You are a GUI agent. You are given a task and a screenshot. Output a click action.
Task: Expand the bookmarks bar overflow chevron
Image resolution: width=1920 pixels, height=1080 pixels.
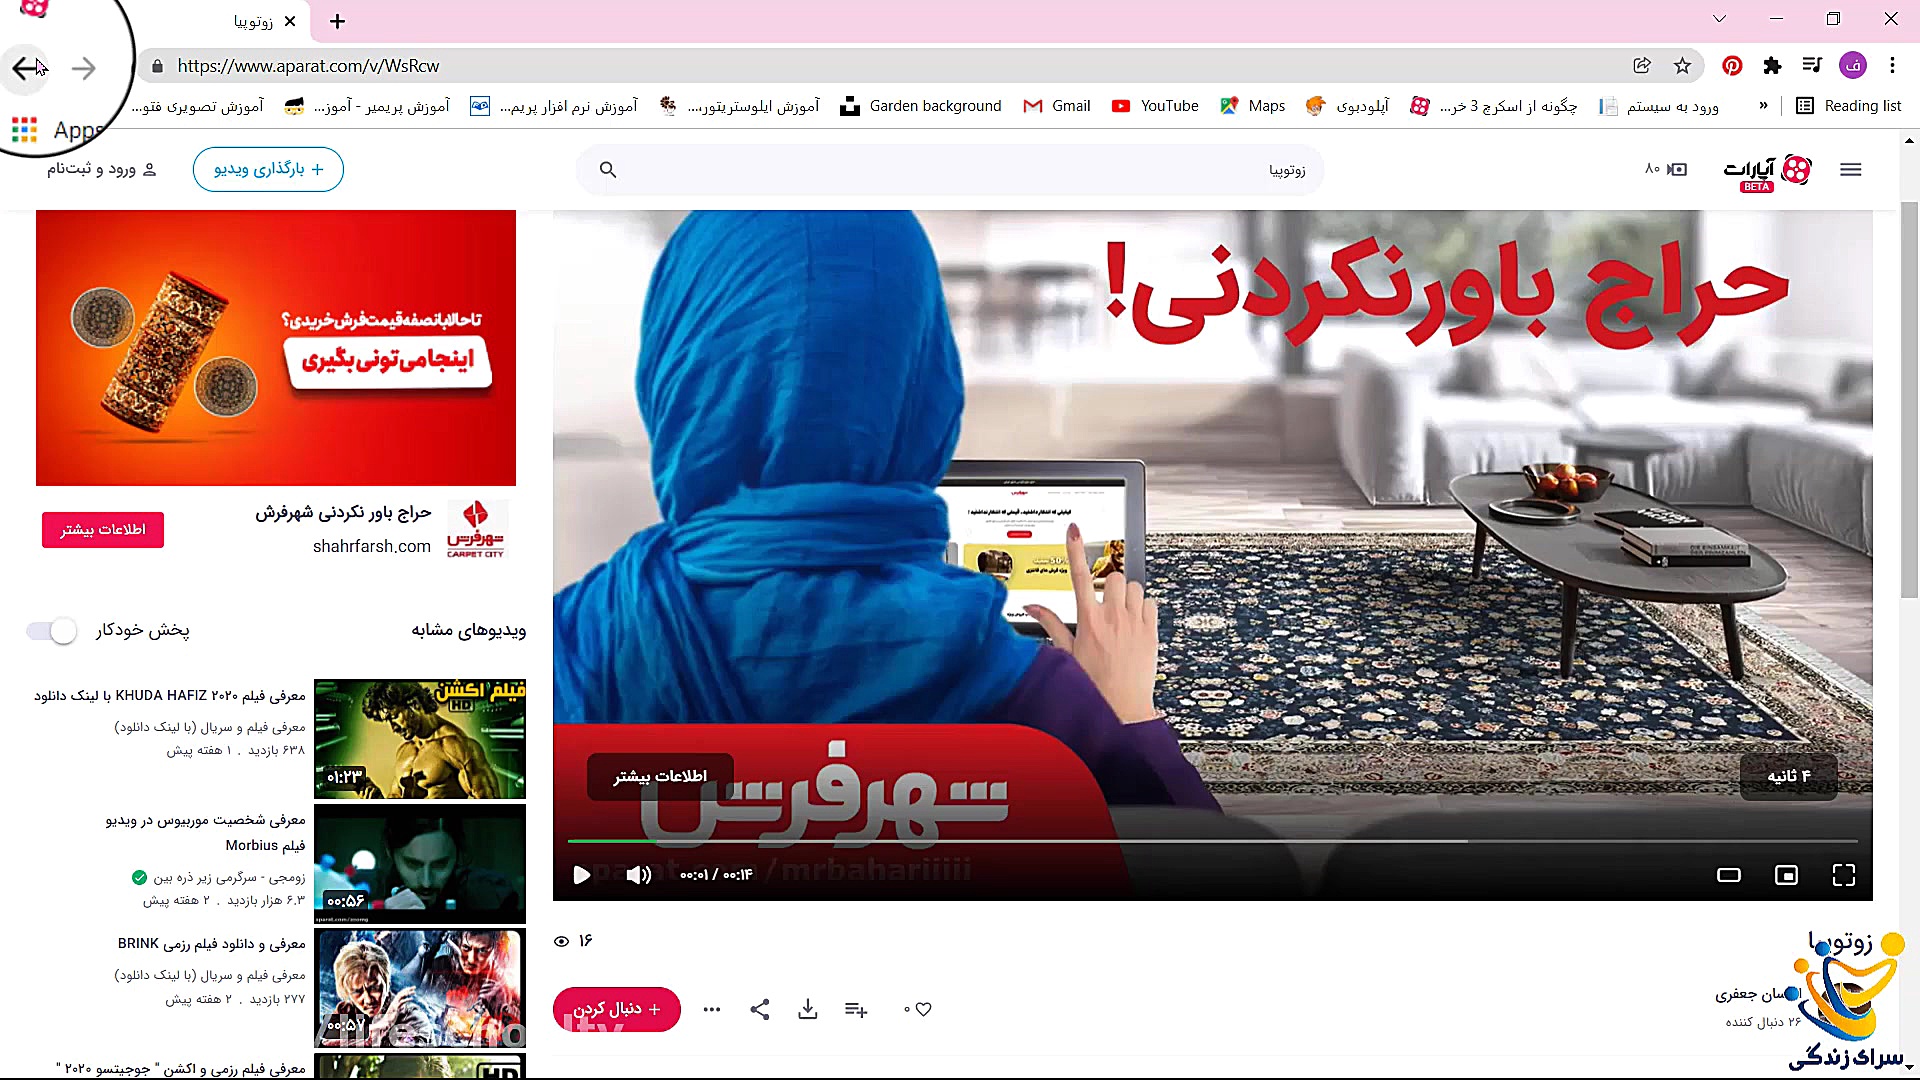point(1764,105)
